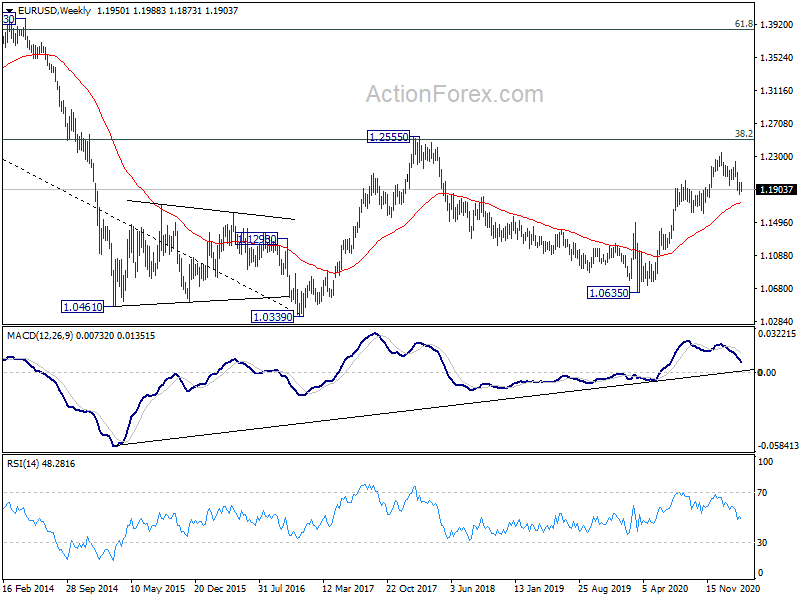This screenshot has width=800, height=600.
Task: Click the 16 Feb 2014 date label
Action: (x=29, y=589)
